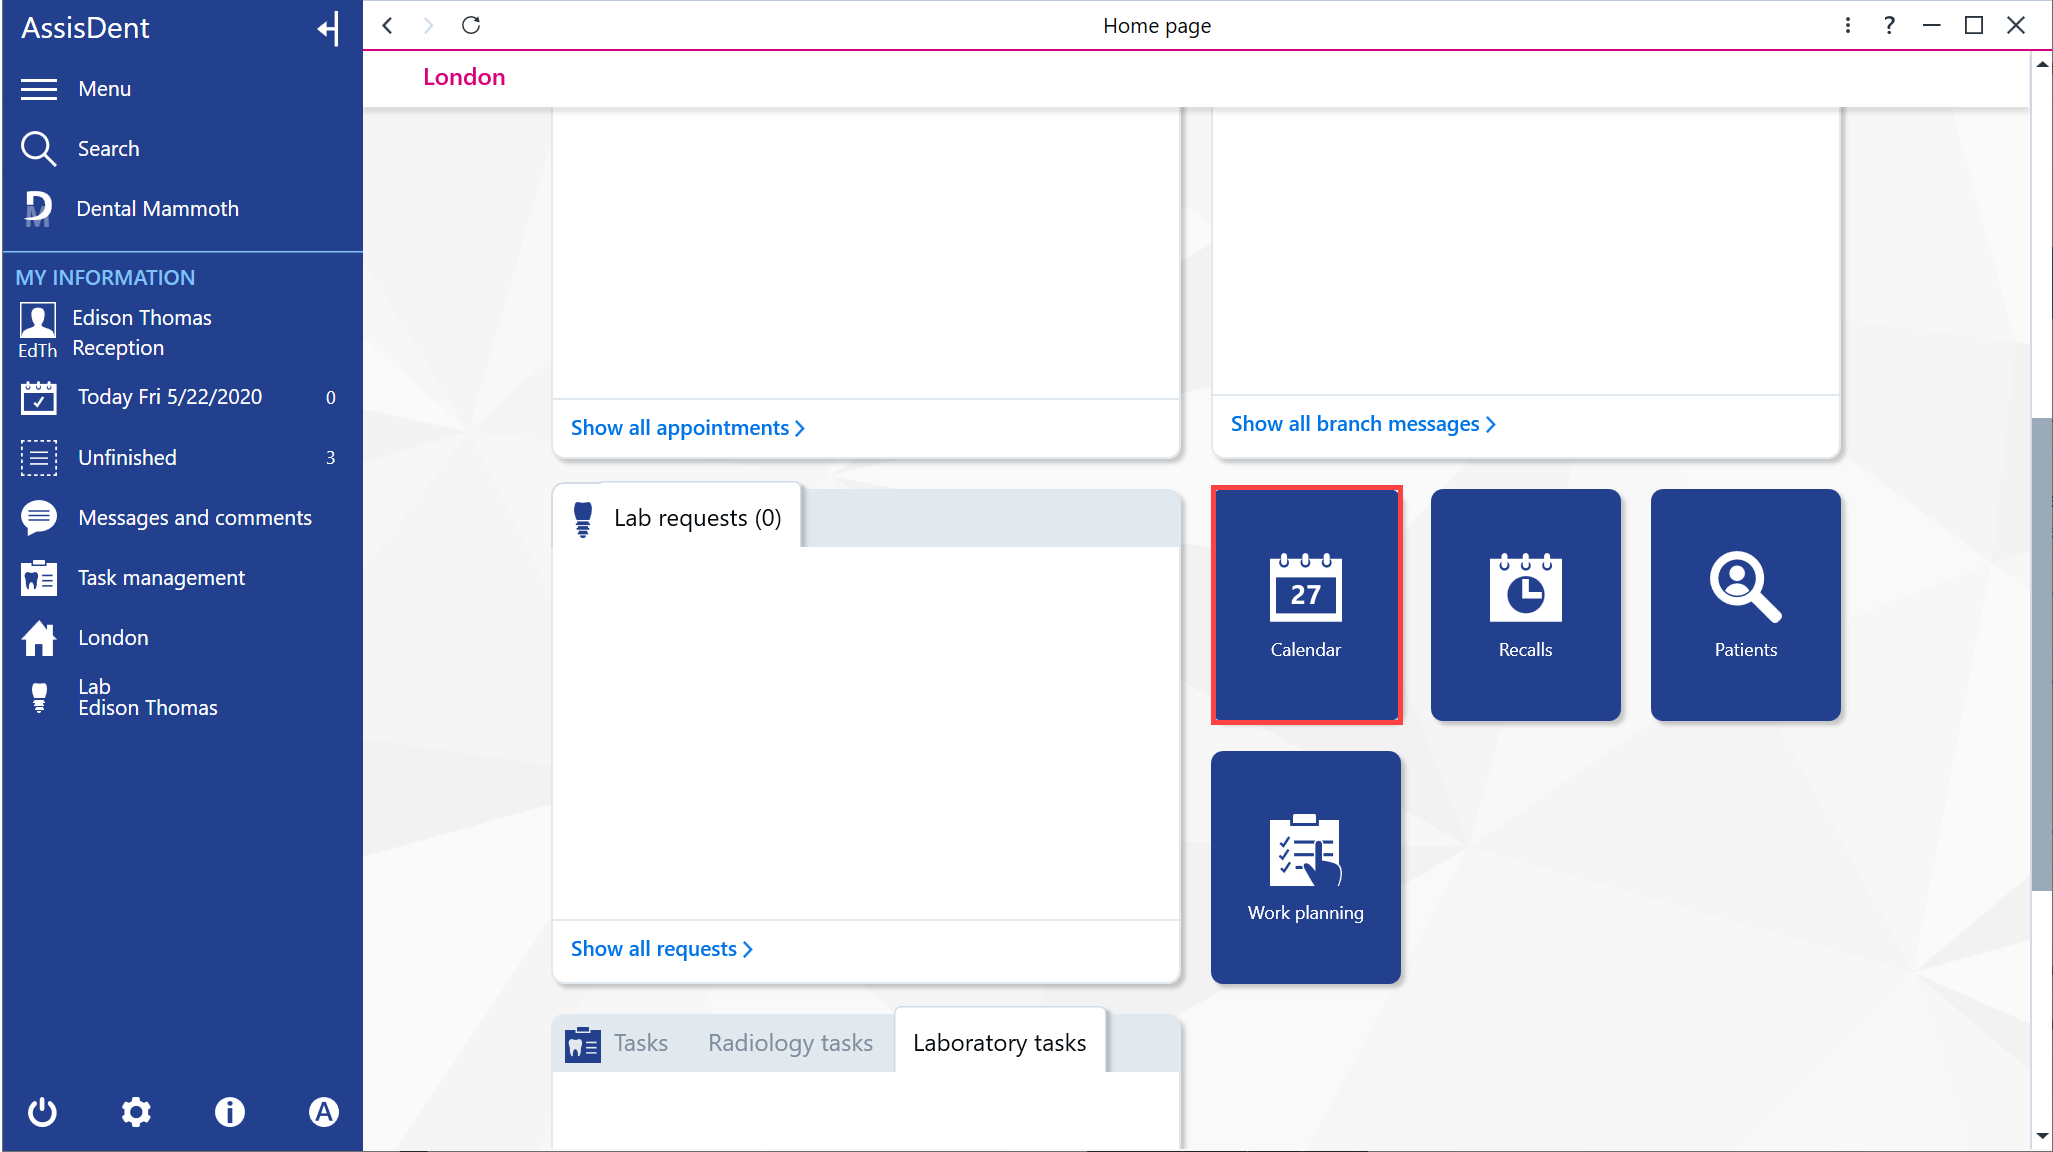This screenshot has width=2053, height=1152.
Task: Open settings gear in sidebar footer
Action: pos(136,1112)
